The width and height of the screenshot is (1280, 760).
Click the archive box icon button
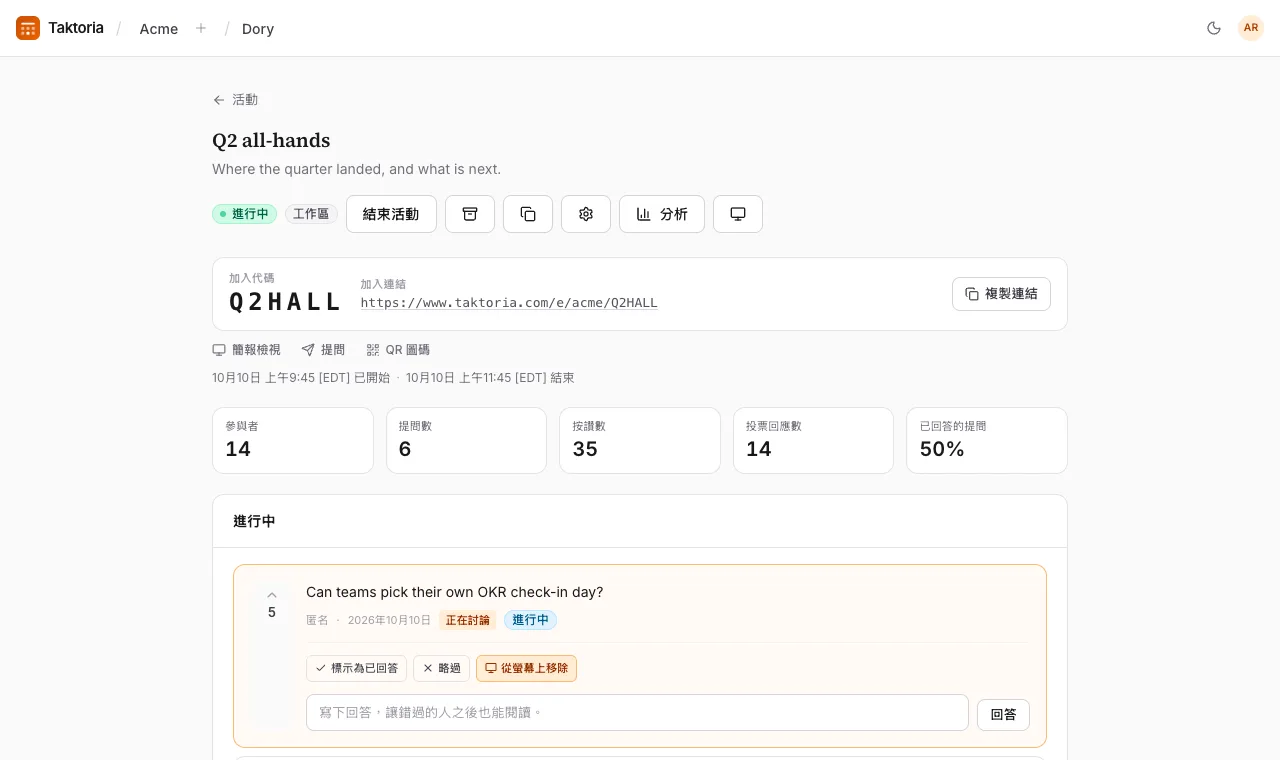click(x=470, y=214)
